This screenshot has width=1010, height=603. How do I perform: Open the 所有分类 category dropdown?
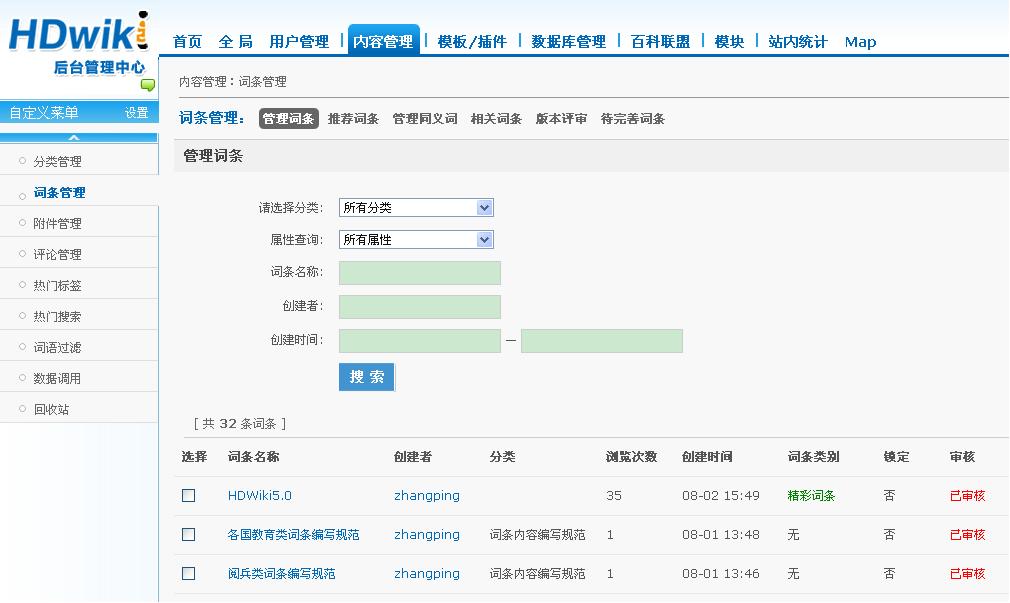[x=416, y=207]
